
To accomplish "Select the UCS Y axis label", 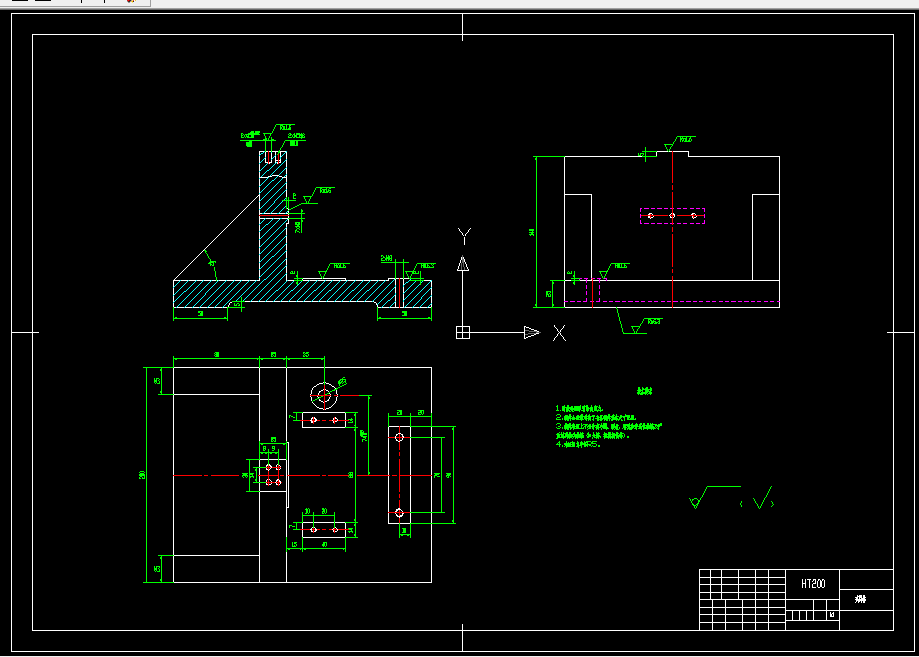I will [x=464, y=236].
